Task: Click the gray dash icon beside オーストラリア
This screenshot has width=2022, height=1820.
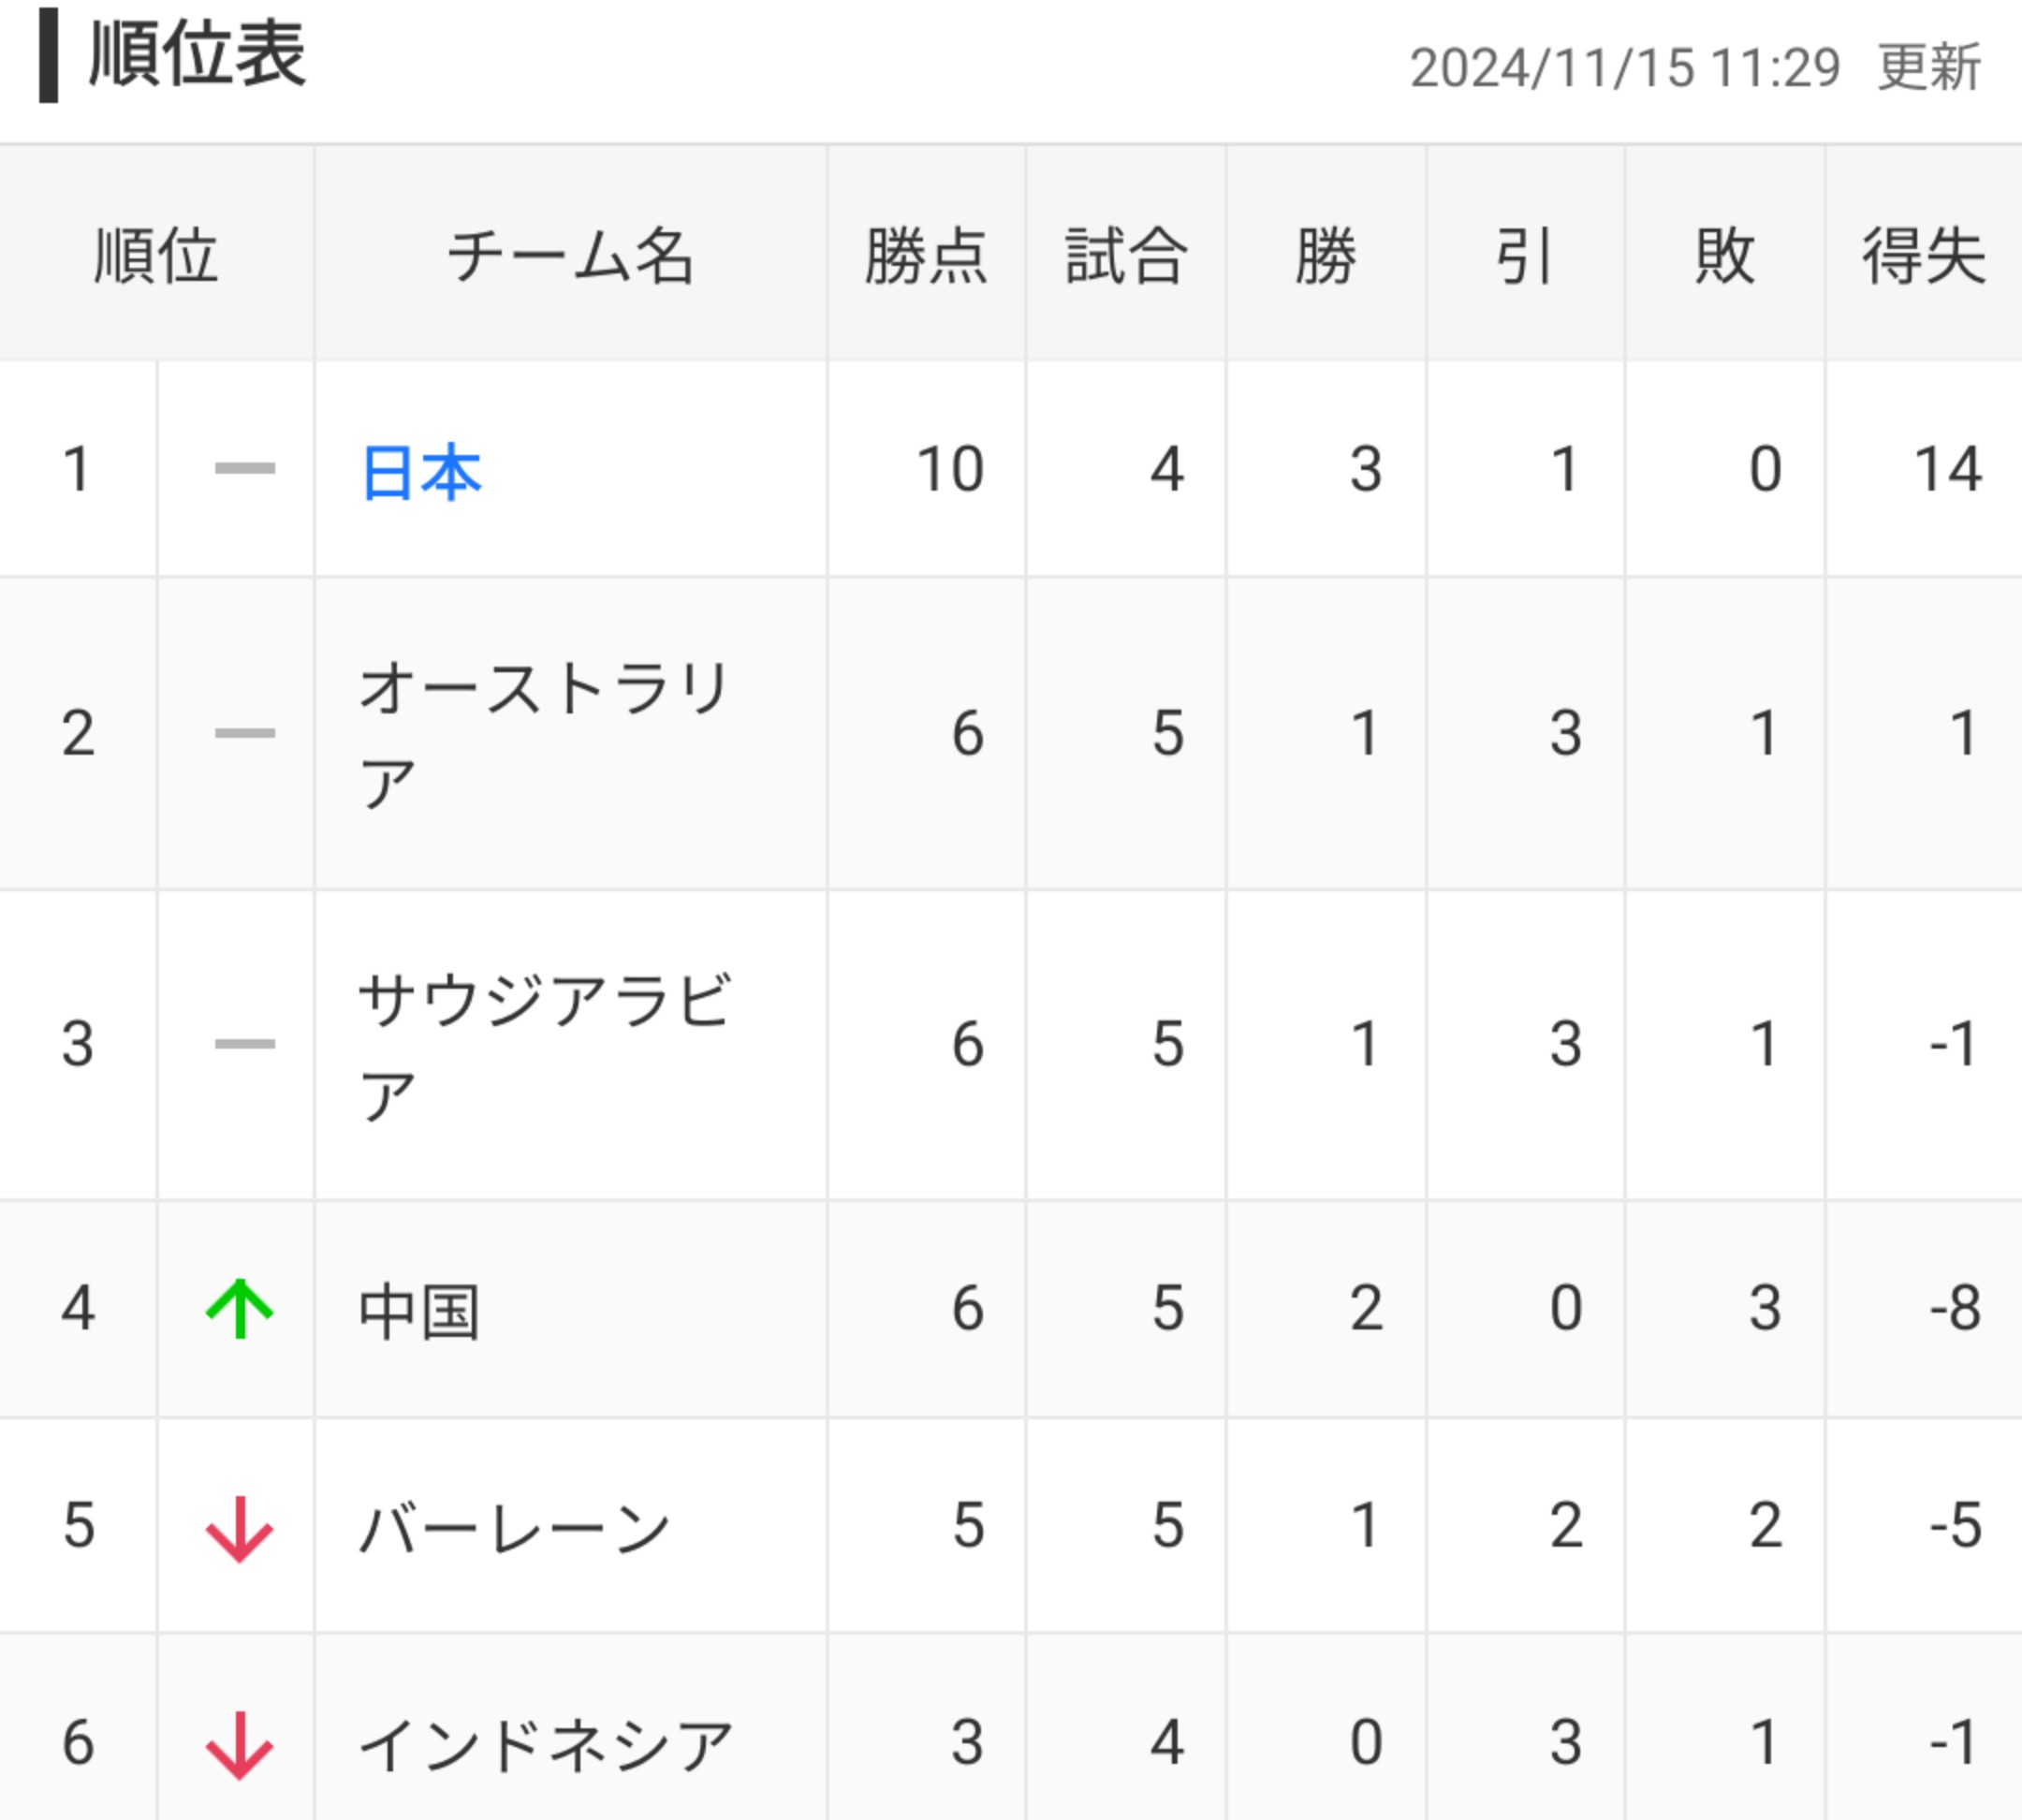Action: pyautogui.click(x=244, y=733)
